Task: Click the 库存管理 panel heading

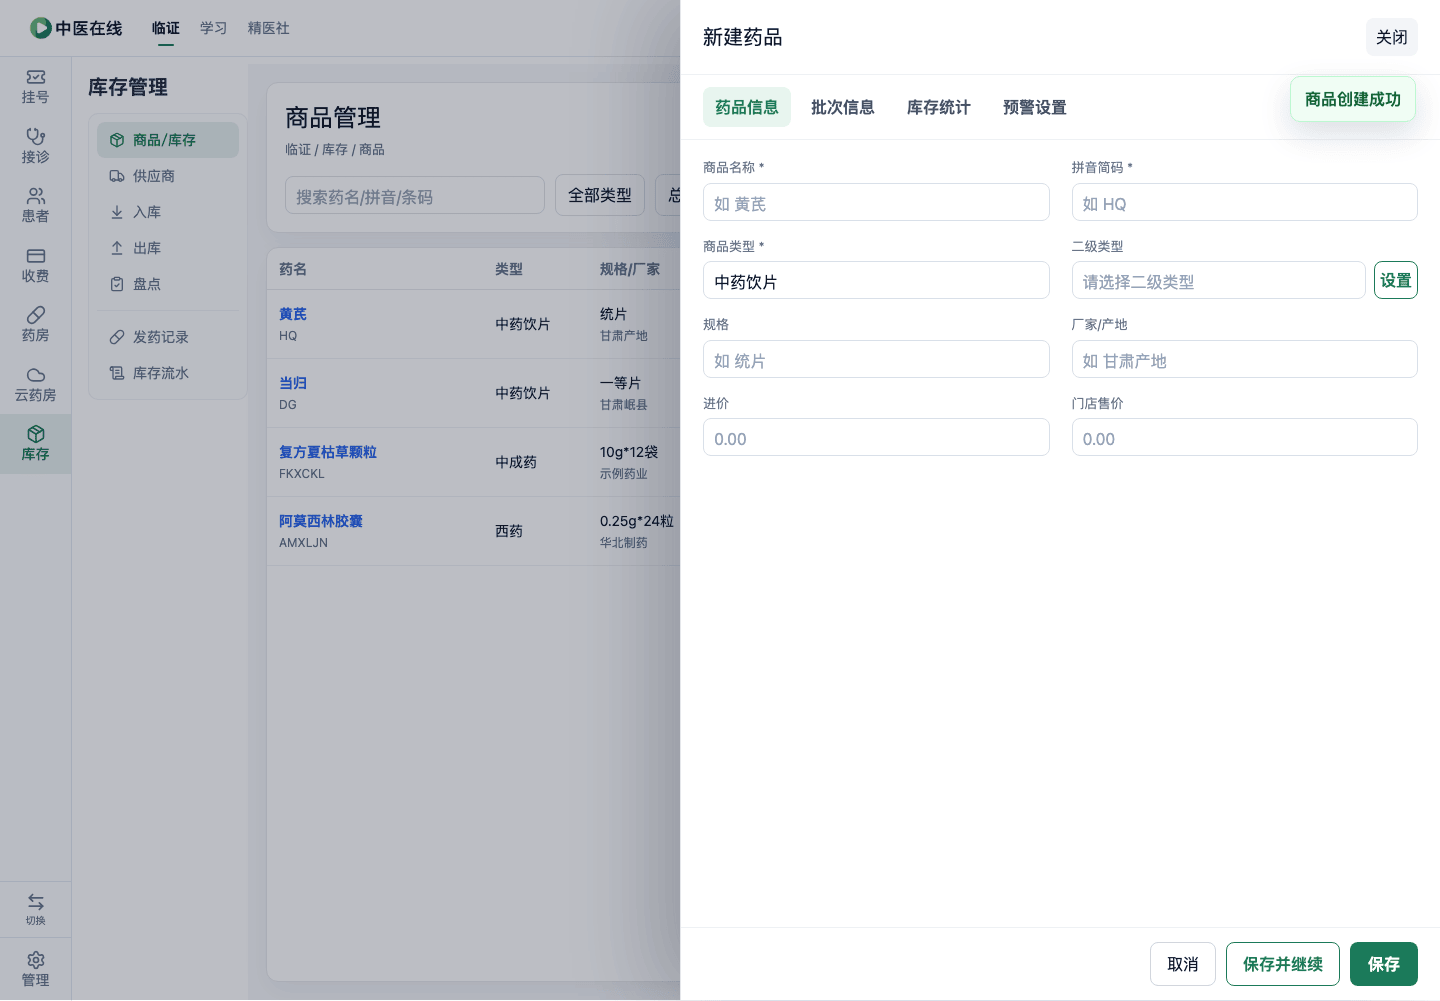Action: click(128, 87)
